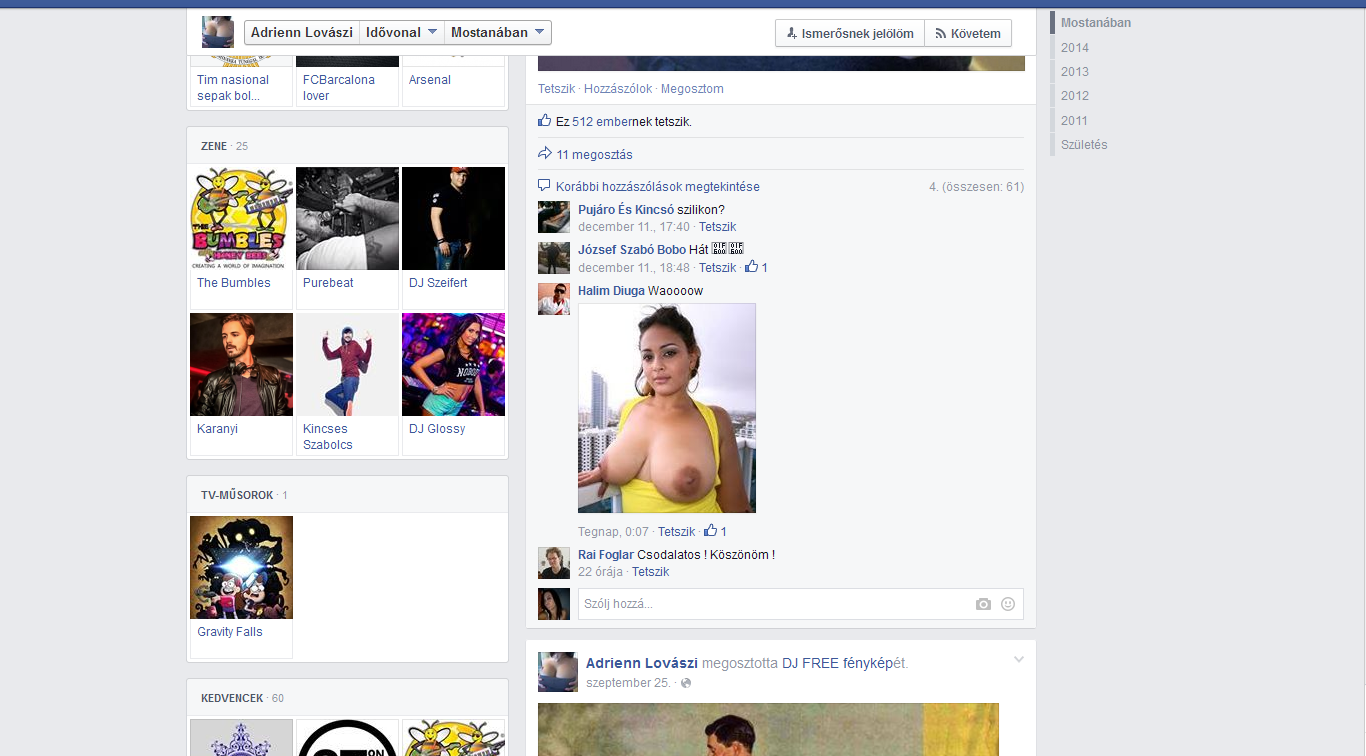The width and height of the screenshot is (1366, 756).
Task: Open the post options chevron on Adrienn's post
Action: [1019, 659]
